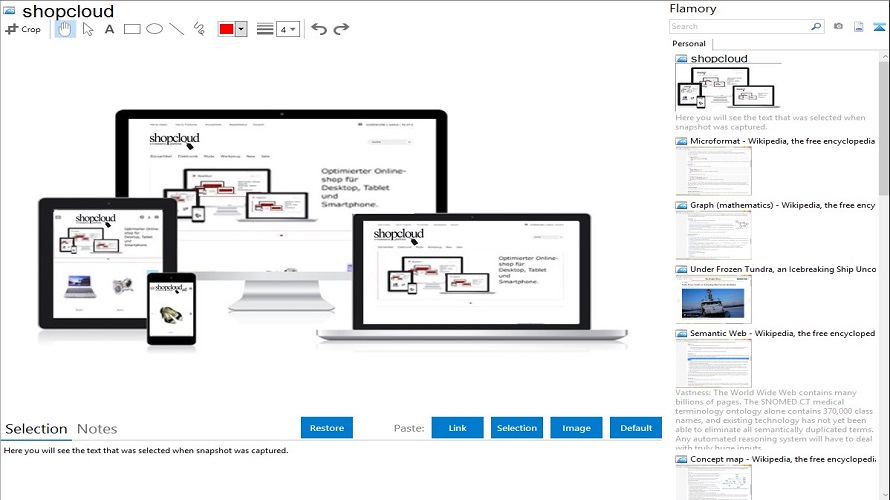Select the Crop tool
Image resolution: width=890 pixels, height=500 pixels.
(x=23, y=29)
